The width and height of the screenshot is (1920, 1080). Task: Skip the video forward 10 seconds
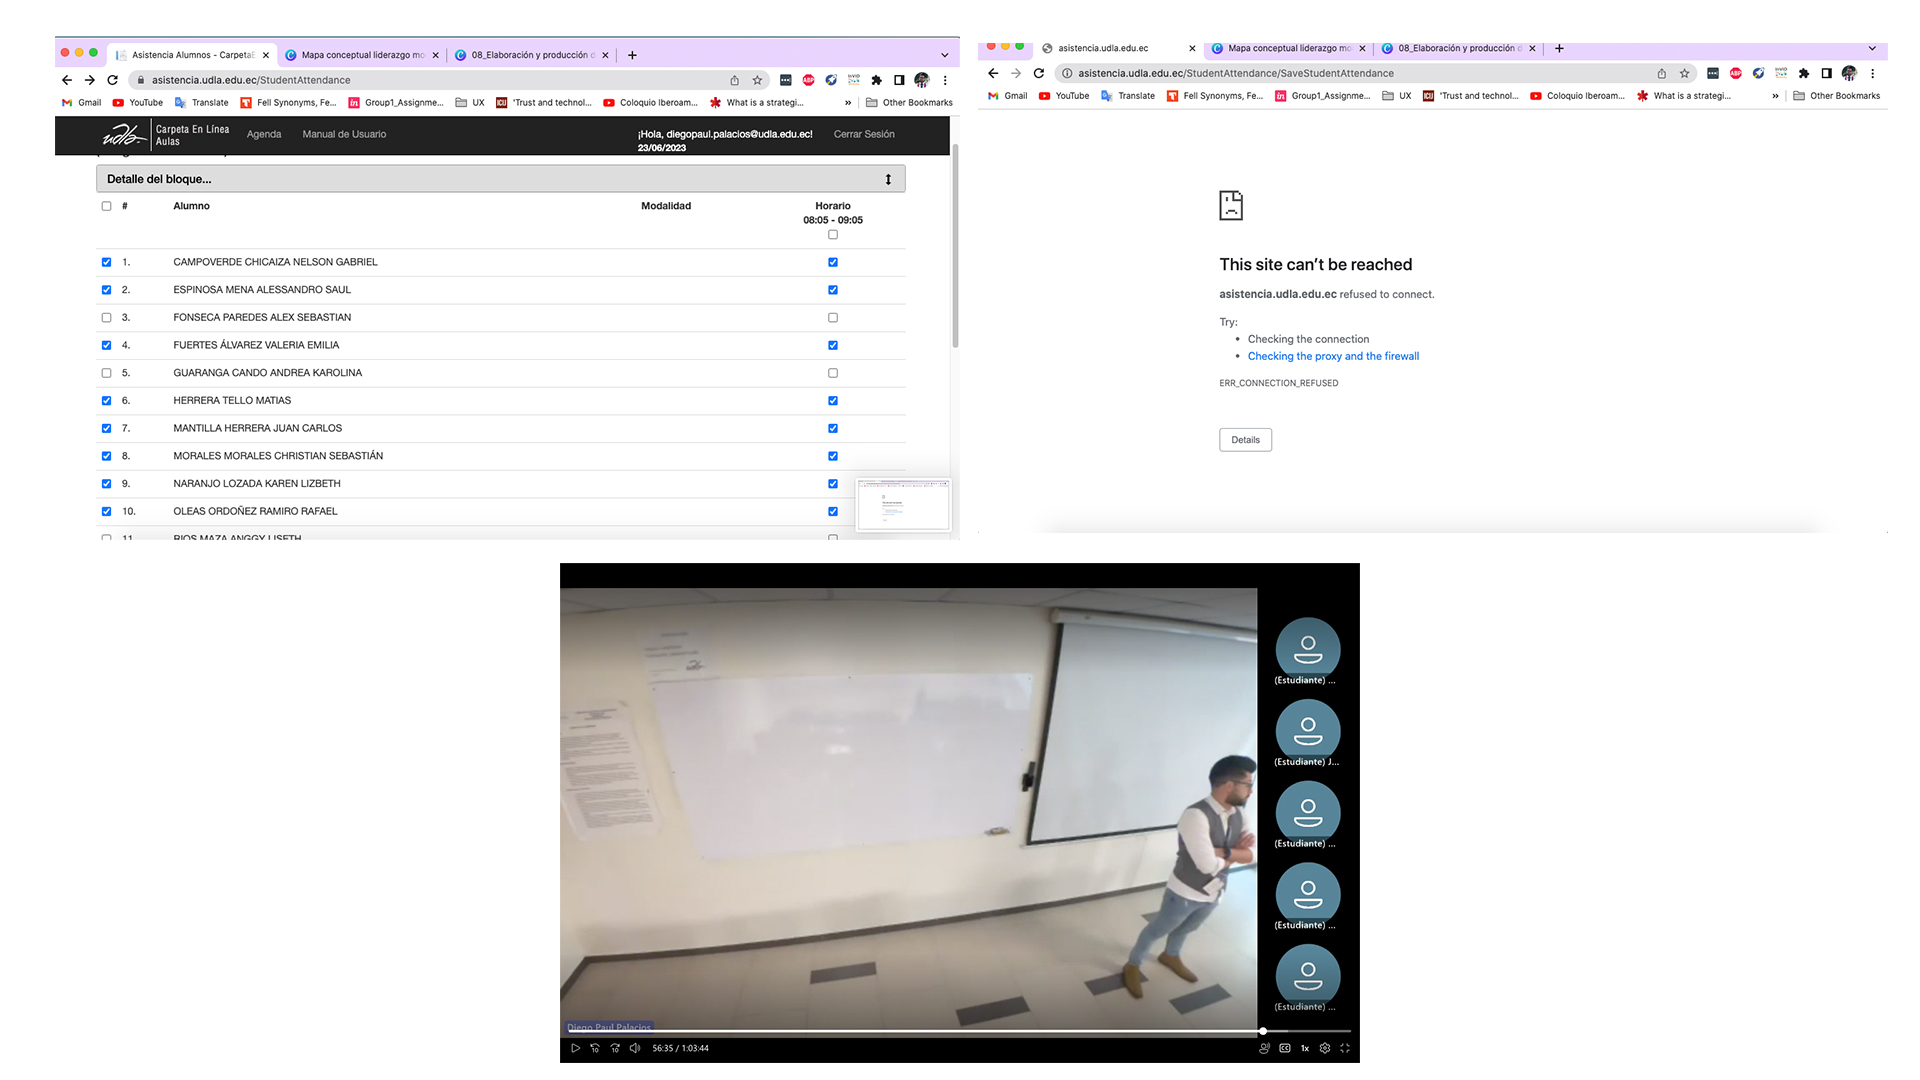point(615,1048)
